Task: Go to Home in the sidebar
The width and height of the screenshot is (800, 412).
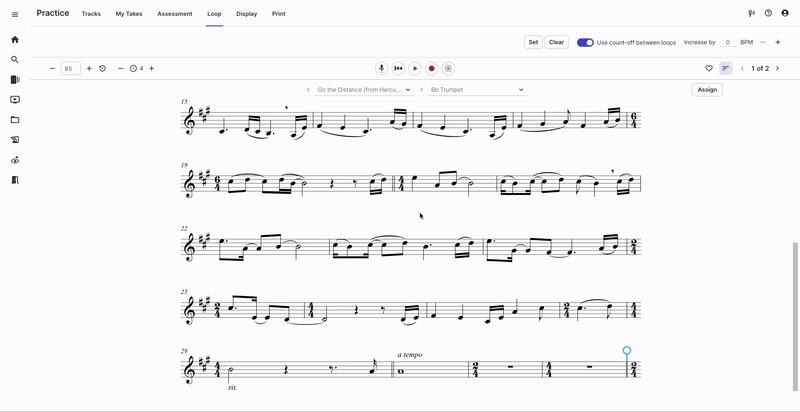Action: (x=15, y=39)
